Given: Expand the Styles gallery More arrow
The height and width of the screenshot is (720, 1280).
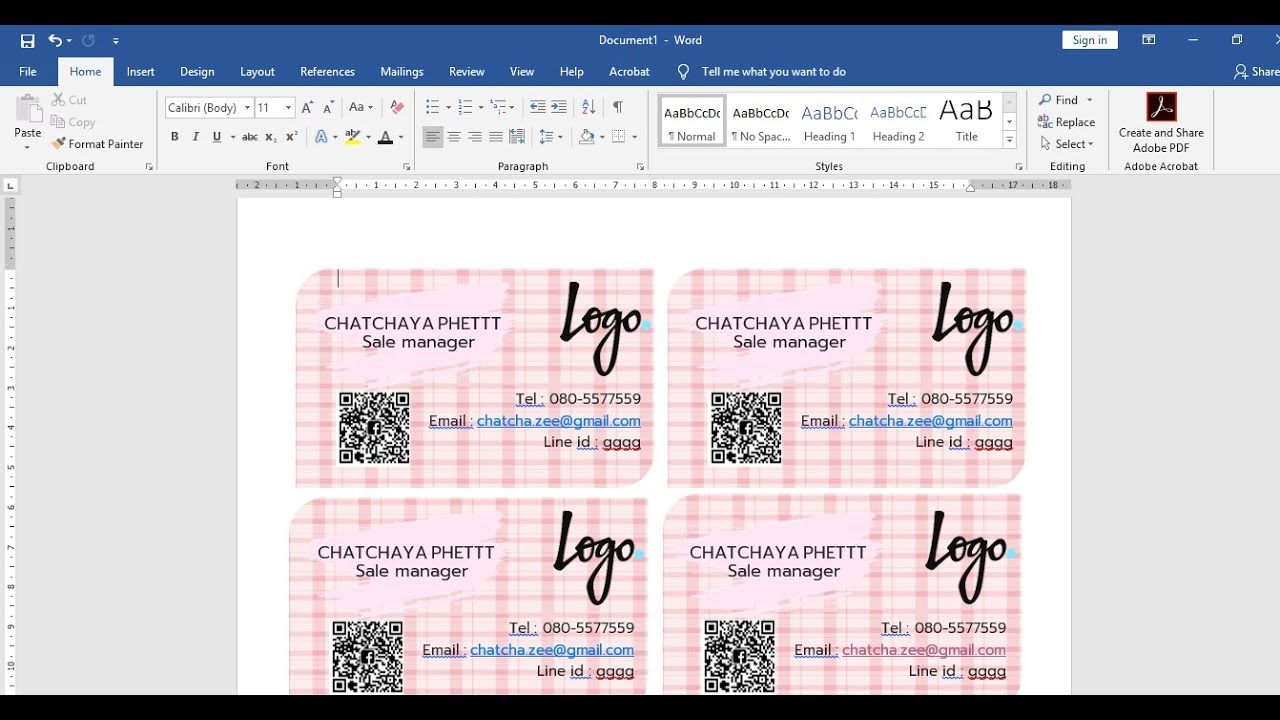Looking at the screenshot, I should click(1009, 141).
